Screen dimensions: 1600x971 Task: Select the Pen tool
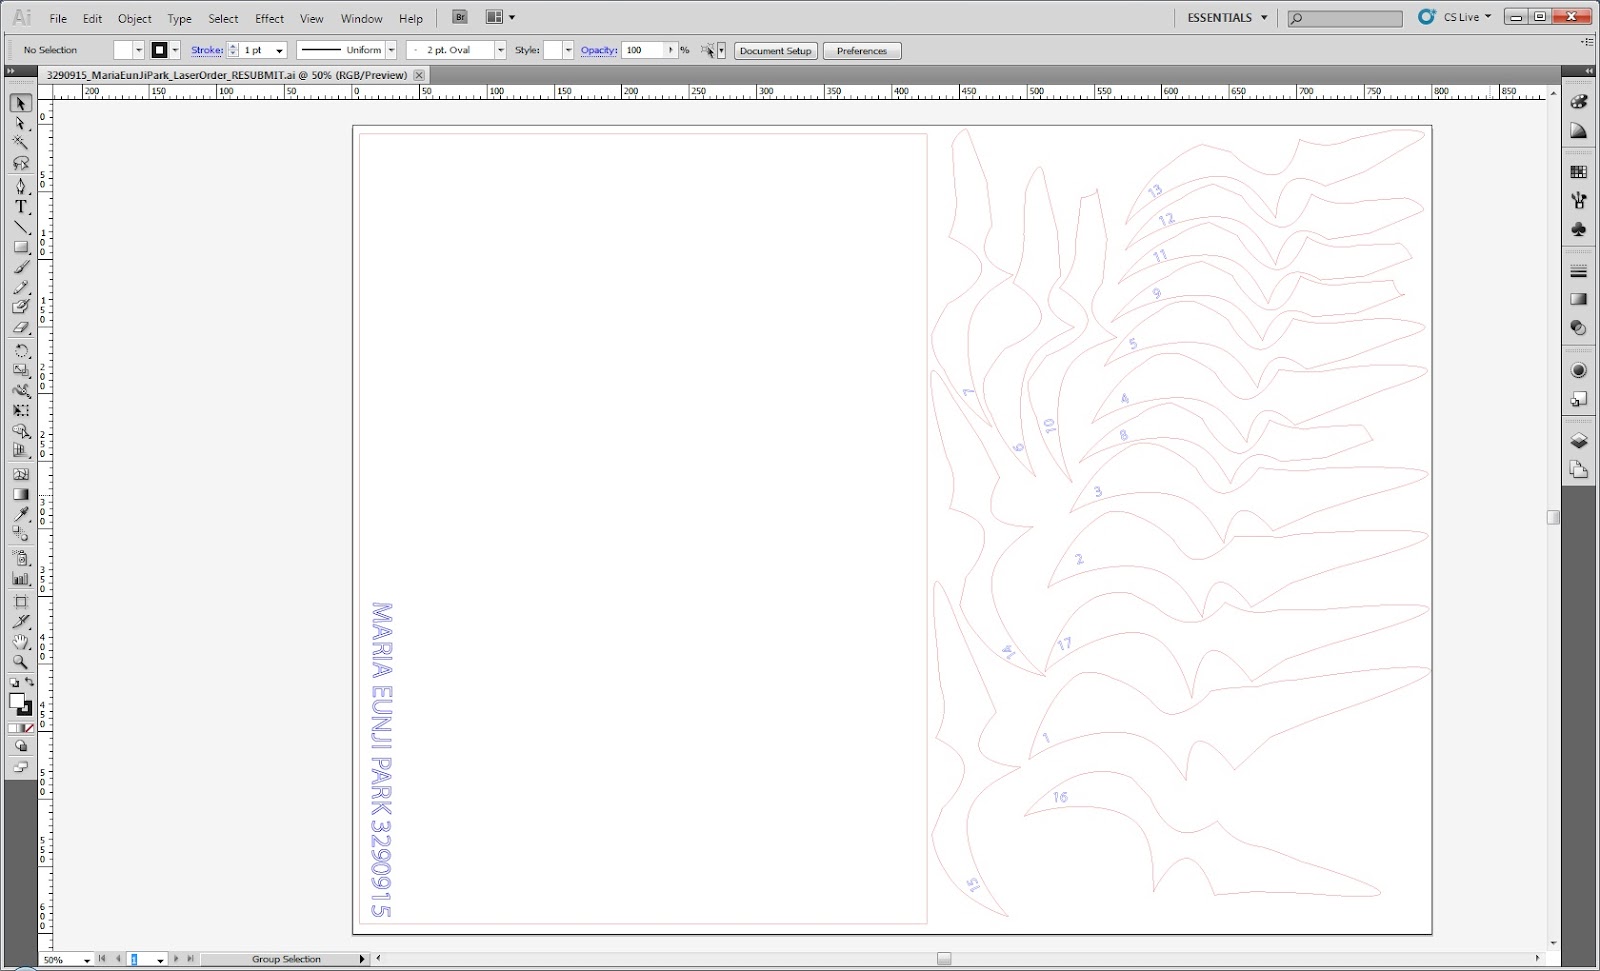tap(20, 187)
